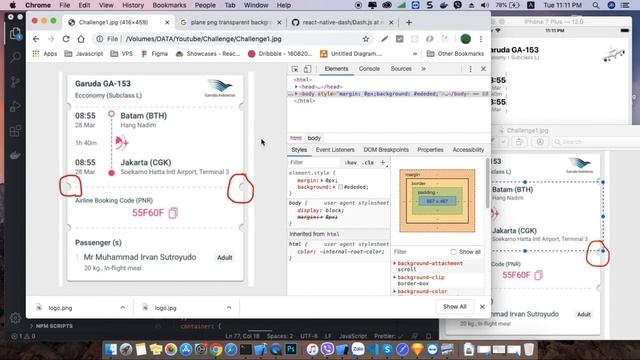Open VS Code Run and Debug icon
The width and height of the screenshot is (640, 360).
pos(15,107)
